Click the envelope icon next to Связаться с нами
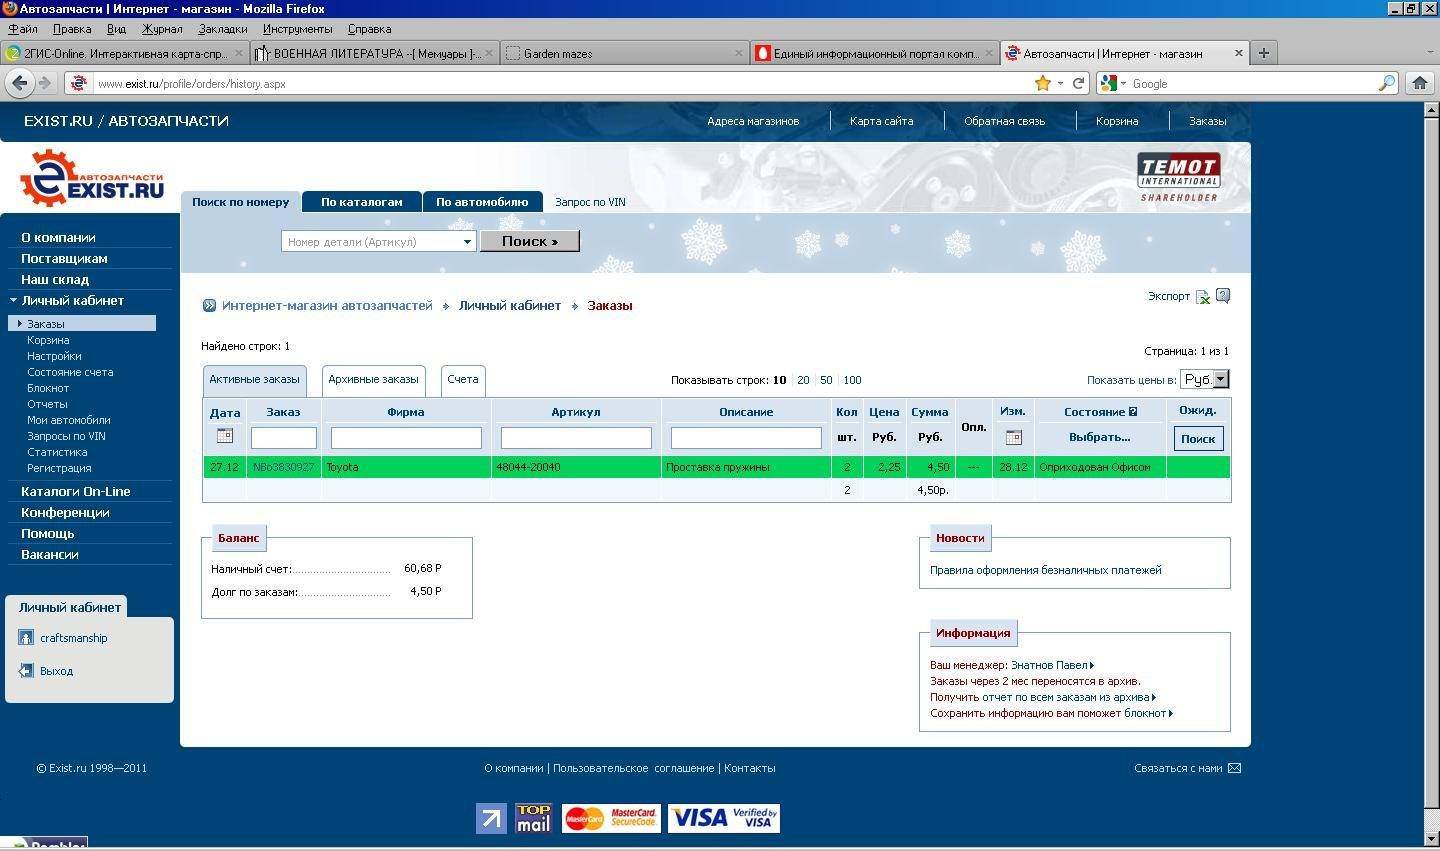This screenshot has height=851, width=1440. point(1234,768)
